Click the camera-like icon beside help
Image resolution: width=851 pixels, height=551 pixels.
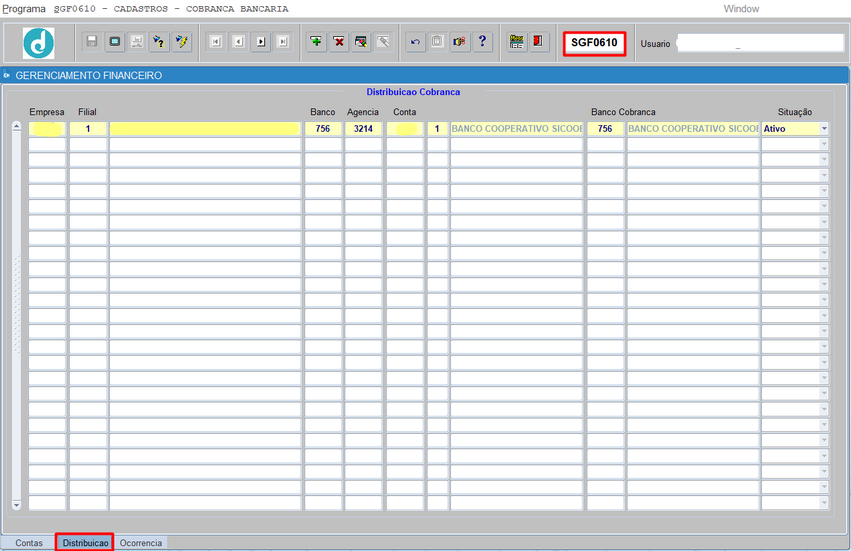point(460,42)
